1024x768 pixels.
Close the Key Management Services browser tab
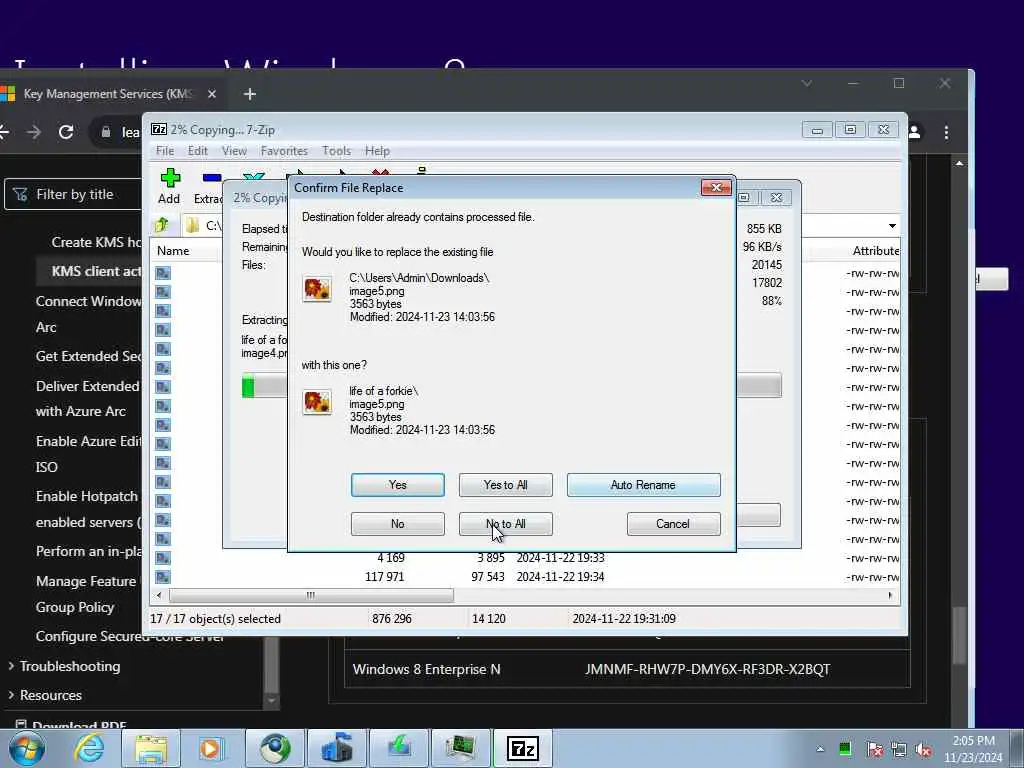212,94
